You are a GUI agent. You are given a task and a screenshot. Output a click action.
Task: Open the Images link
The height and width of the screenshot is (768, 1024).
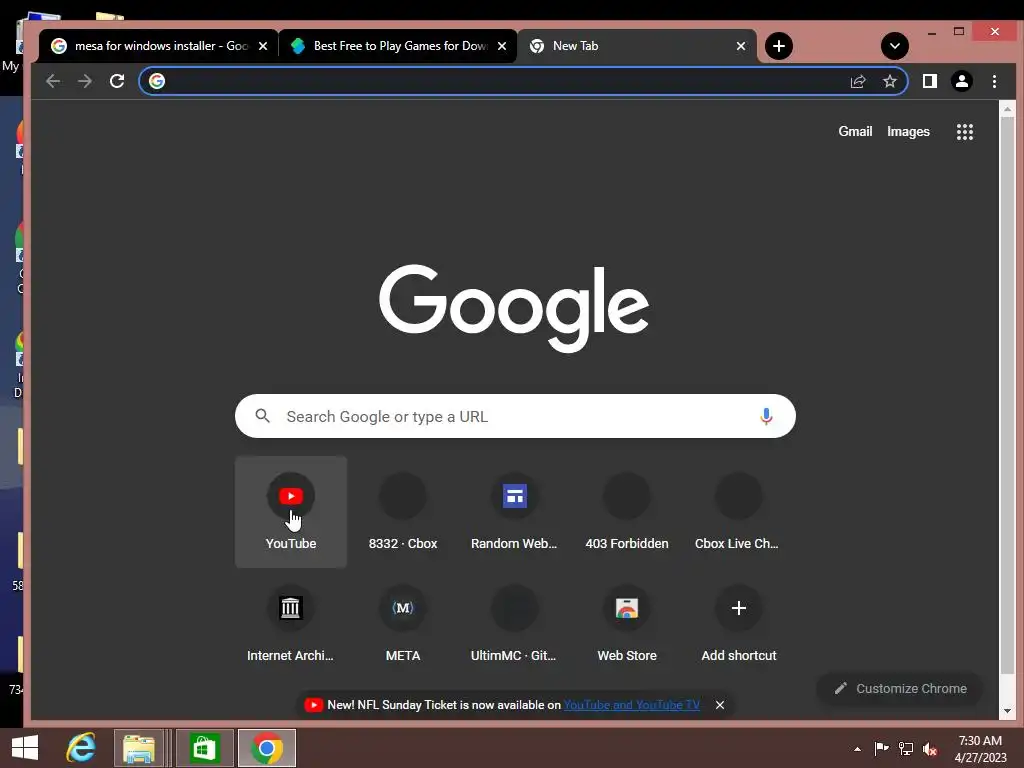click(908, 131)
